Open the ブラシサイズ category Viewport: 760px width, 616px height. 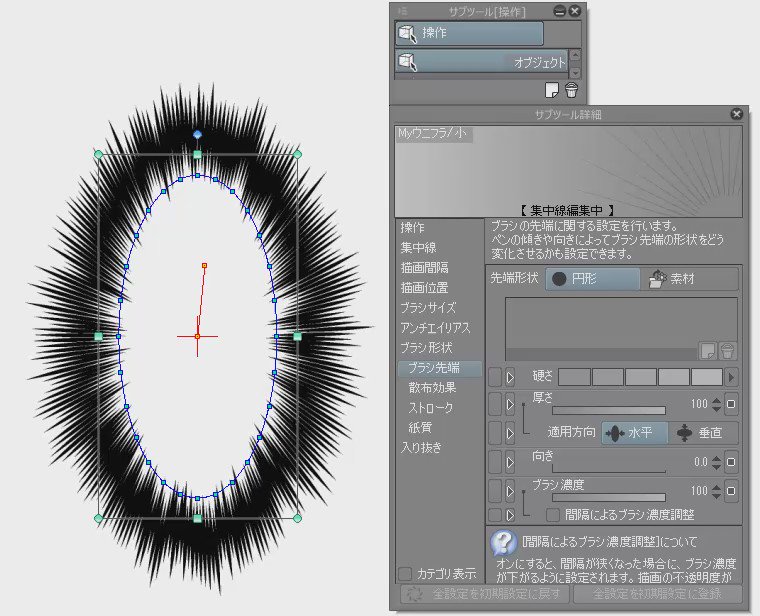(x=428, y=308)
